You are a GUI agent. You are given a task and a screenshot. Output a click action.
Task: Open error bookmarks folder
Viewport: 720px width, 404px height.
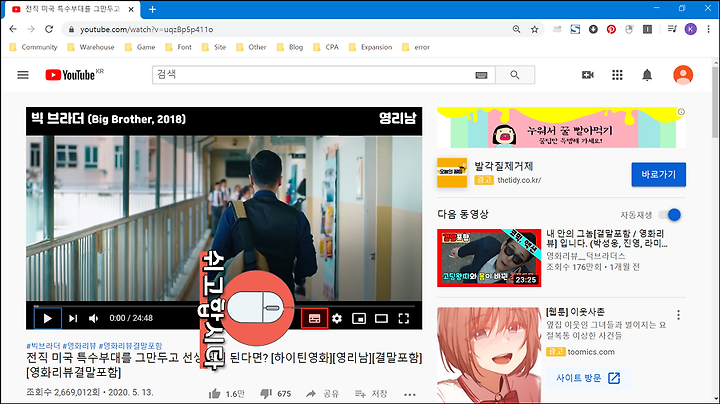tap(416, 47)
